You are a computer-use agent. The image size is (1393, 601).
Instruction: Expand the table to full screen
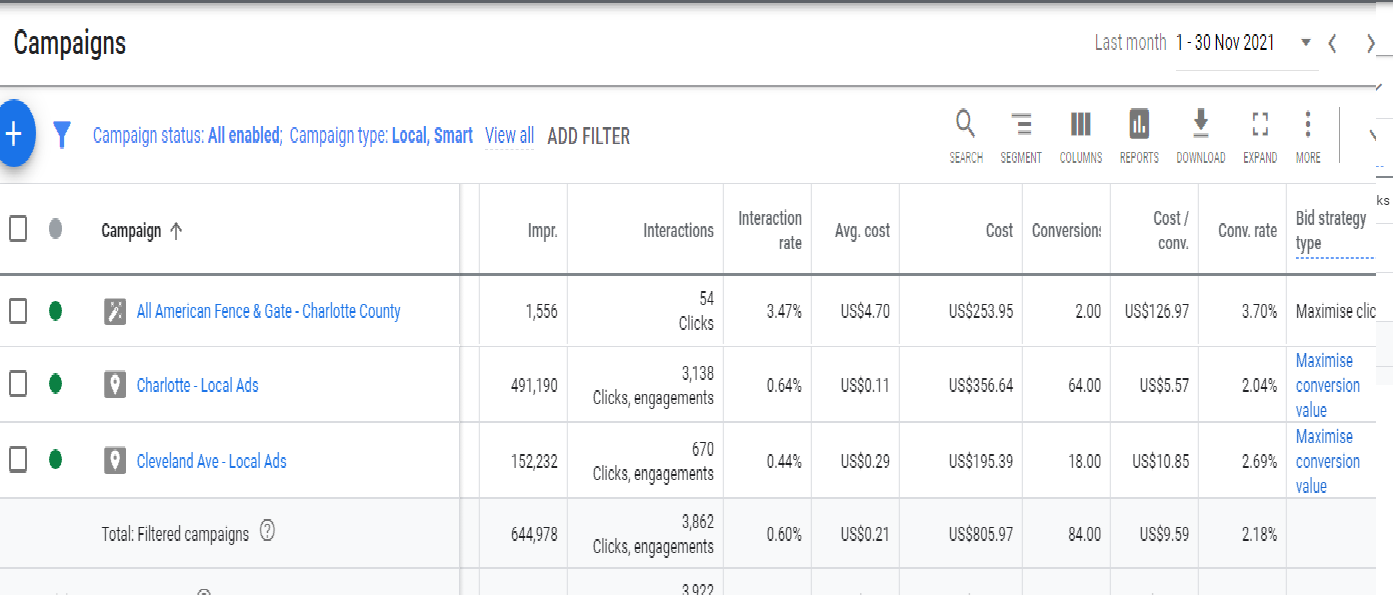tap(1260, 124)
